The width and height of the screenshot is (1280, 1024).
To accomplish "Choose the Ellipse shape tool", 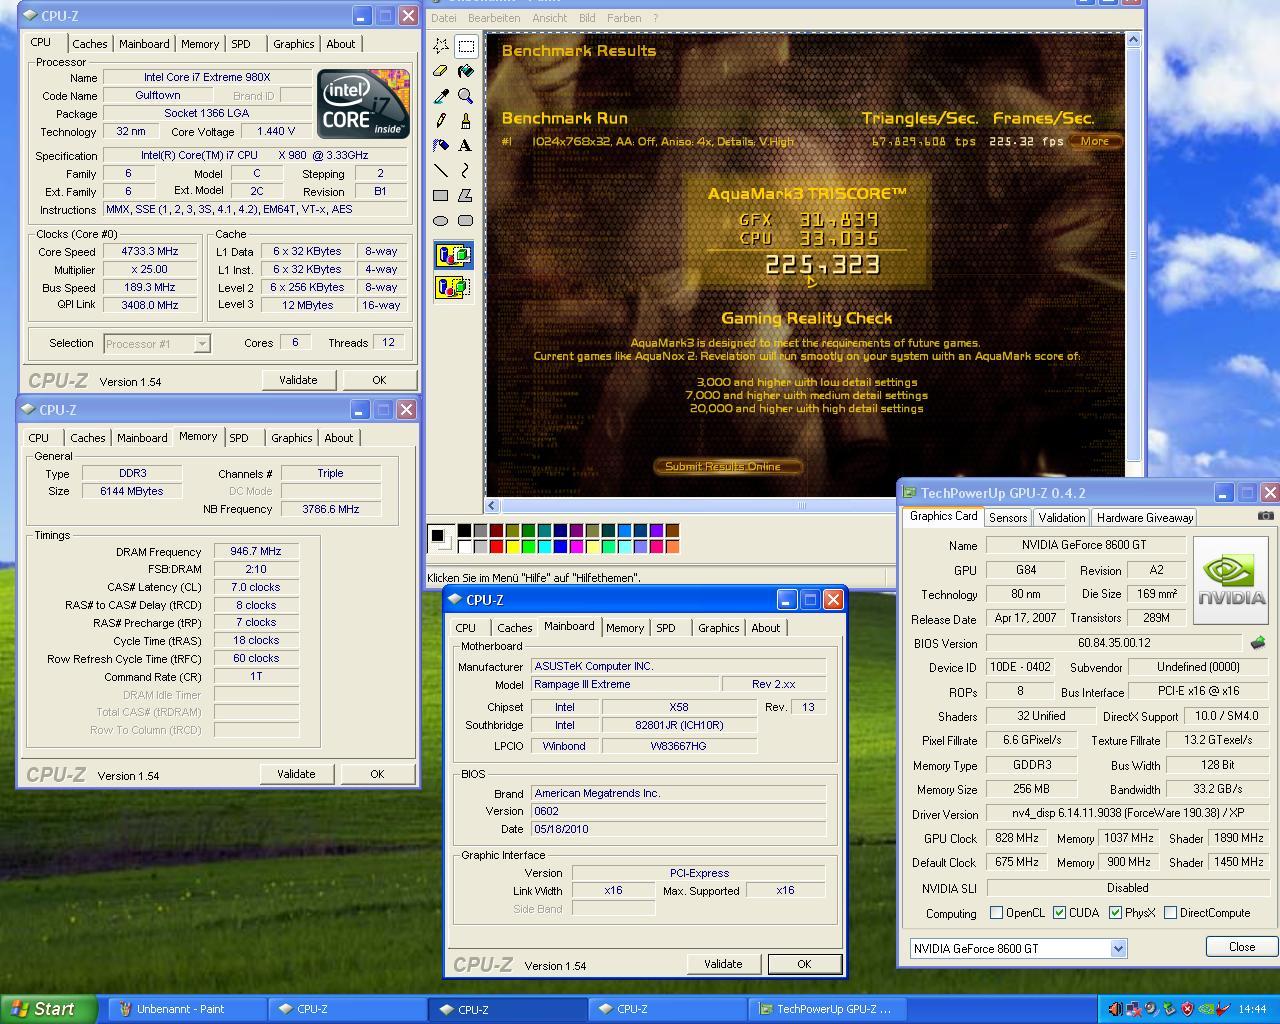I will click(x=441, y=221).
